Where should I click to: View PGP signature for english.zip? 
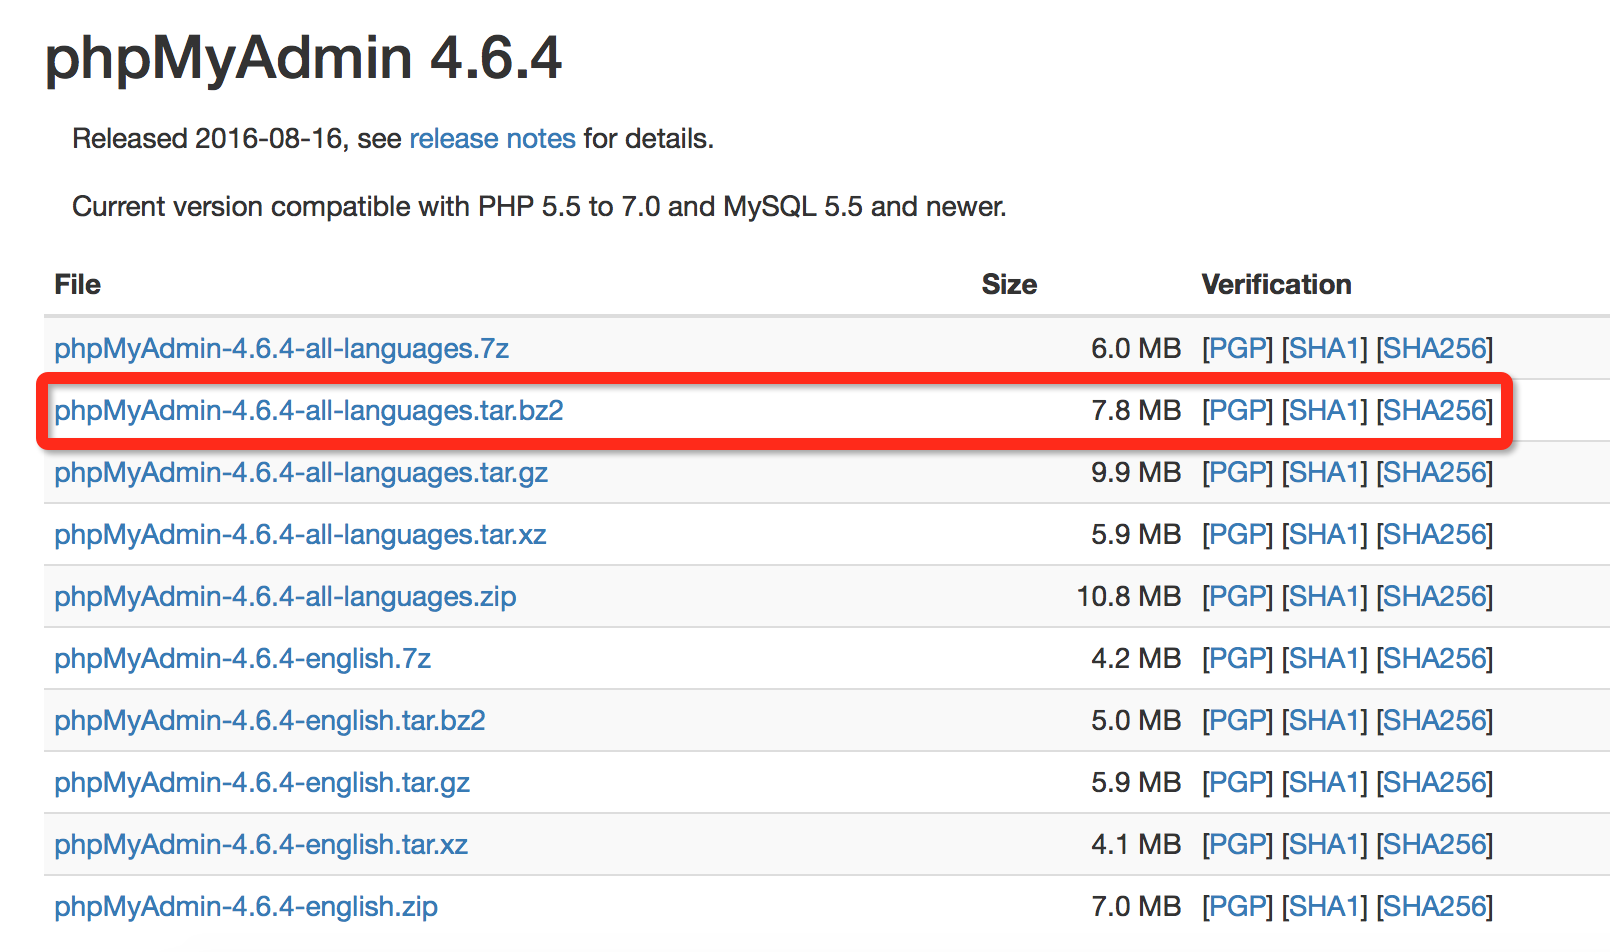click(1237, 906)
